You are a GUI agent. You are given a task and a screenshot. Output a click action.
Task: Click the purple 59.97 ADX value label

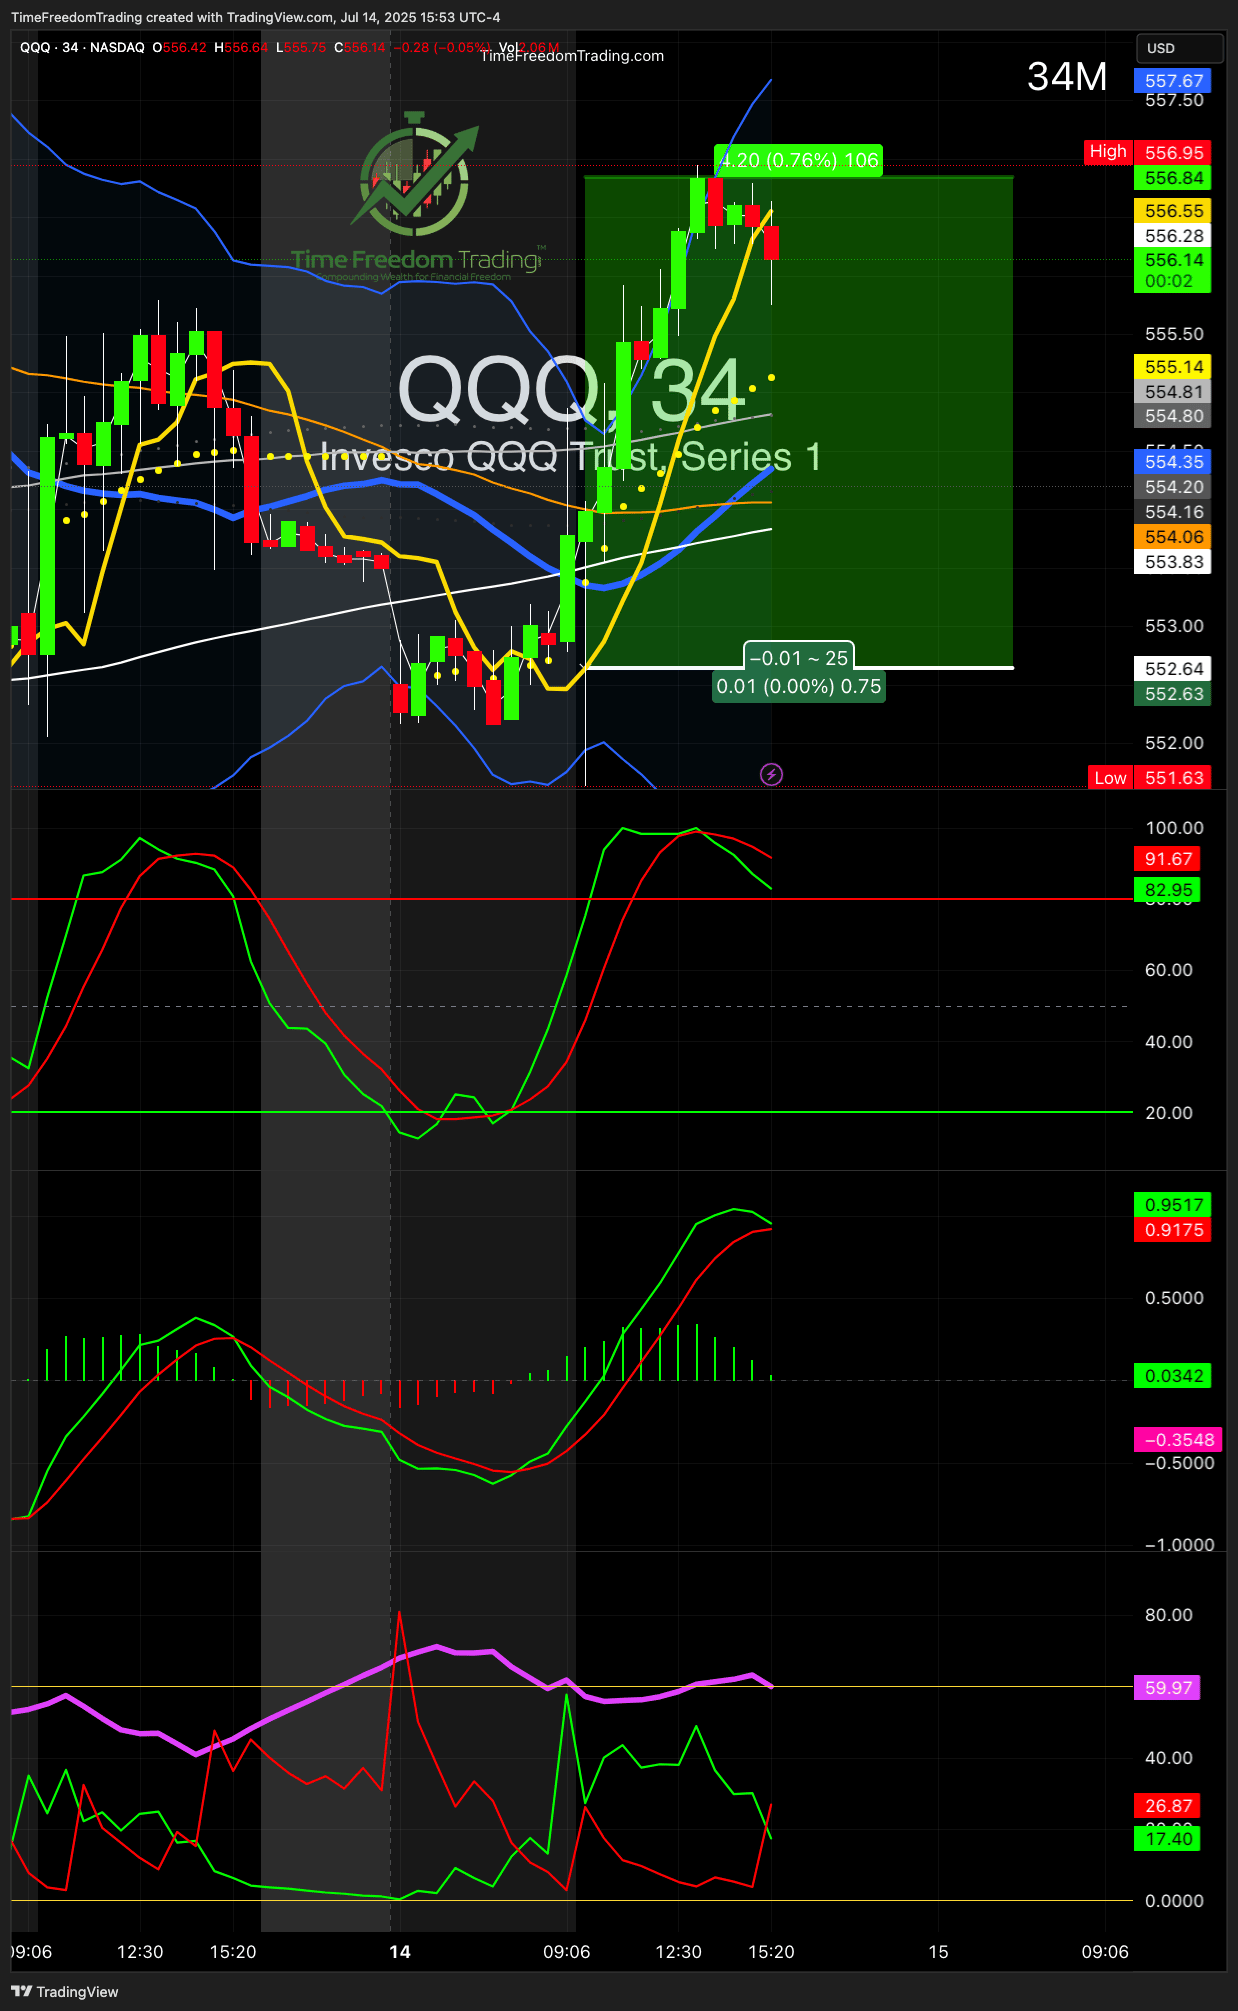pos(1167,1688)
